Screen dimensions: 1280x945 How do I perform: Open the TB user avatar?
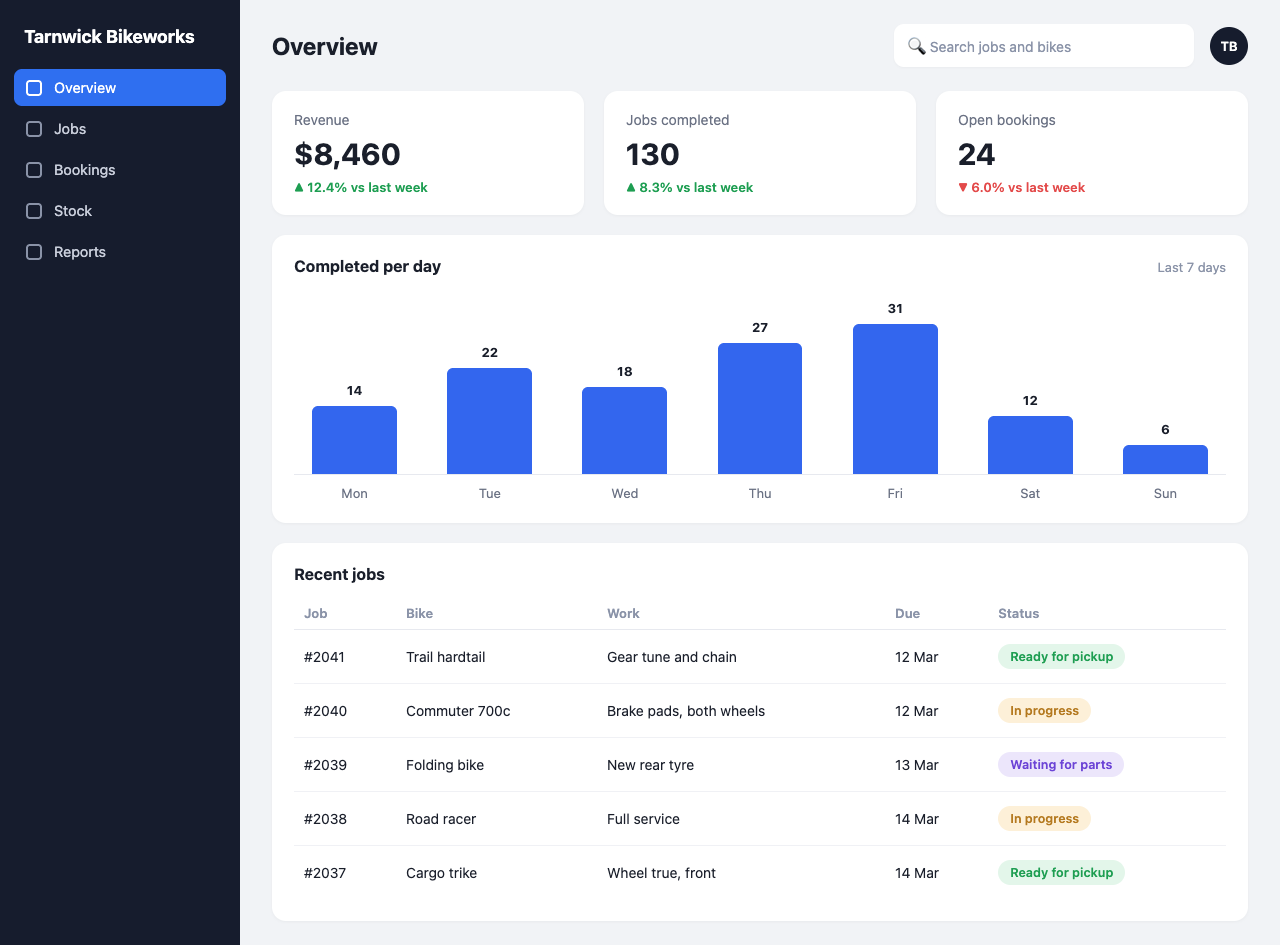point(1229,46)
